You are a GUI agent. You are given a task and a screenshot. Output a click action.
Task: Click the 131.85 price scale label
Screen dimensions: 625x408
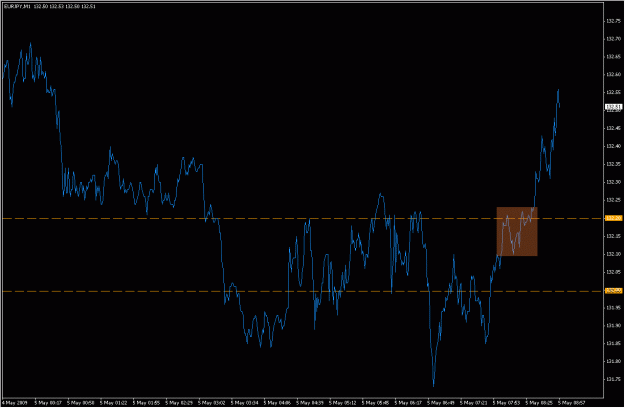point(613,343)
